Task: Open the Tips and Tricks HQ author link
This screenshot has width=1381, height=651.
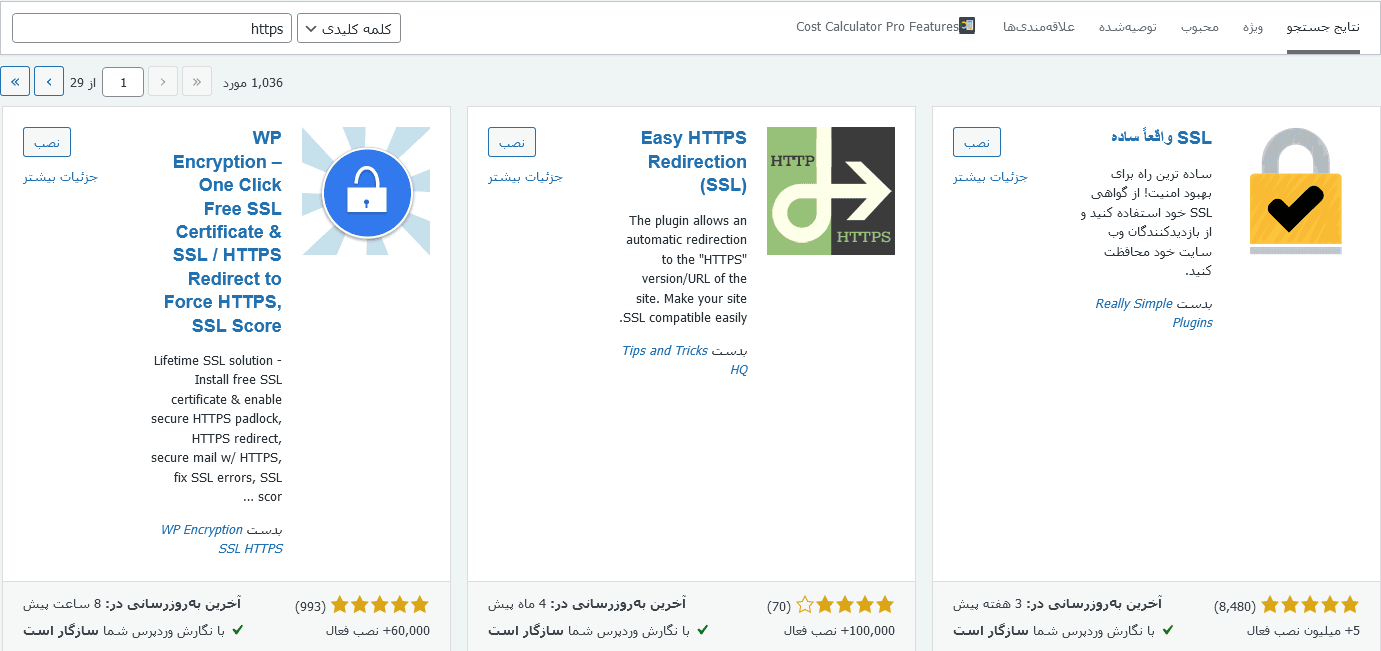Action: (685, 360)
